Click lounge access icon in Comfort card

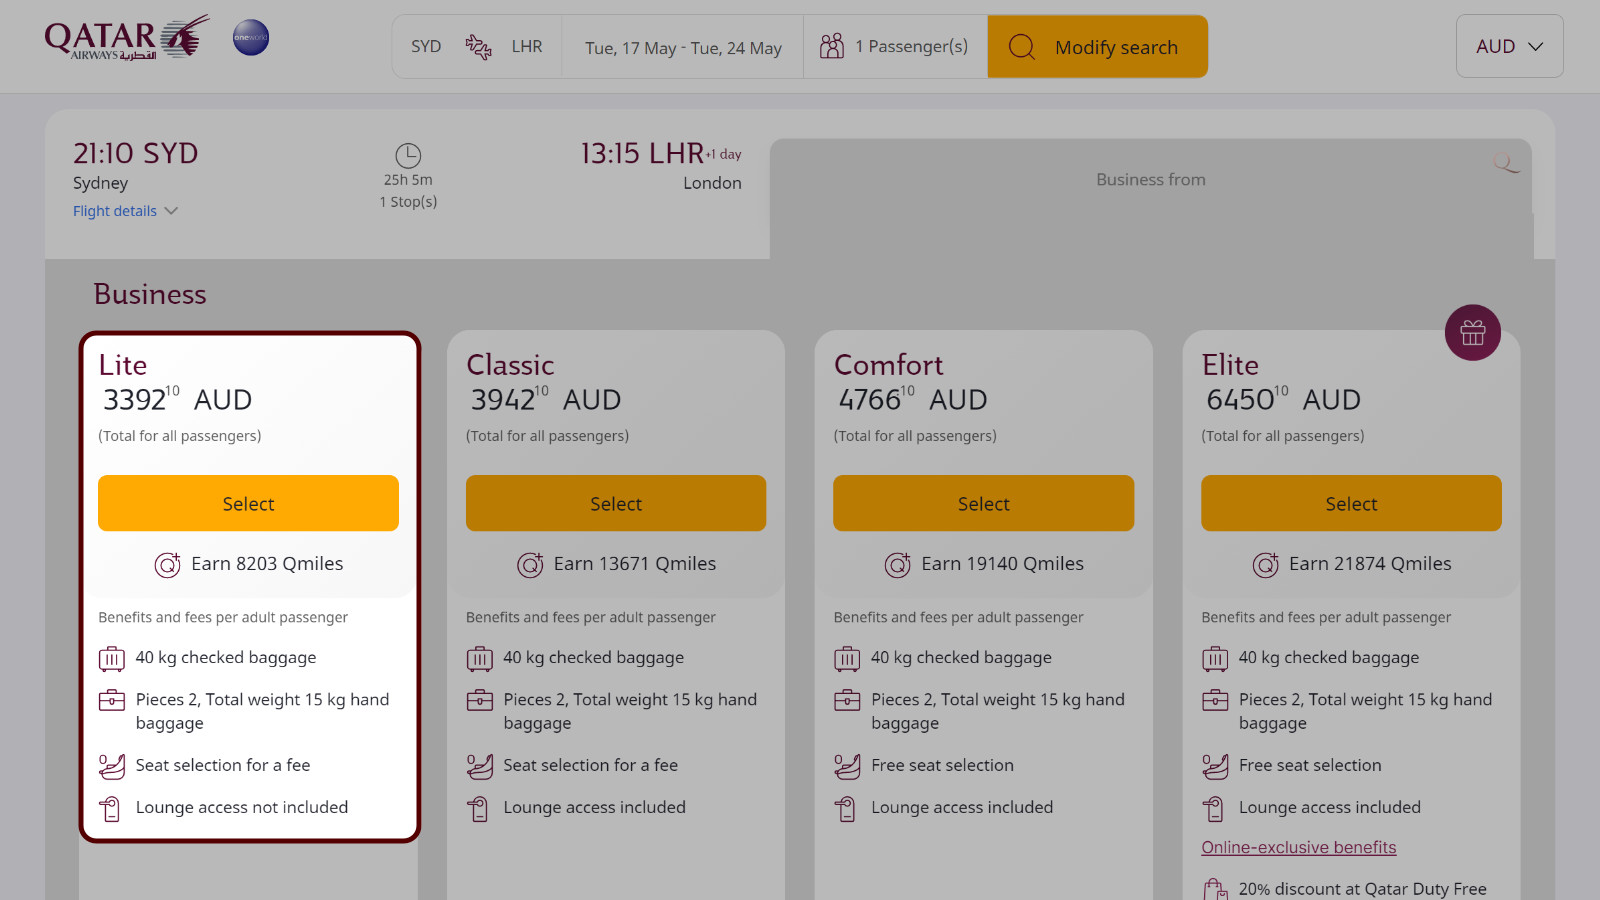tap(846, 809)
